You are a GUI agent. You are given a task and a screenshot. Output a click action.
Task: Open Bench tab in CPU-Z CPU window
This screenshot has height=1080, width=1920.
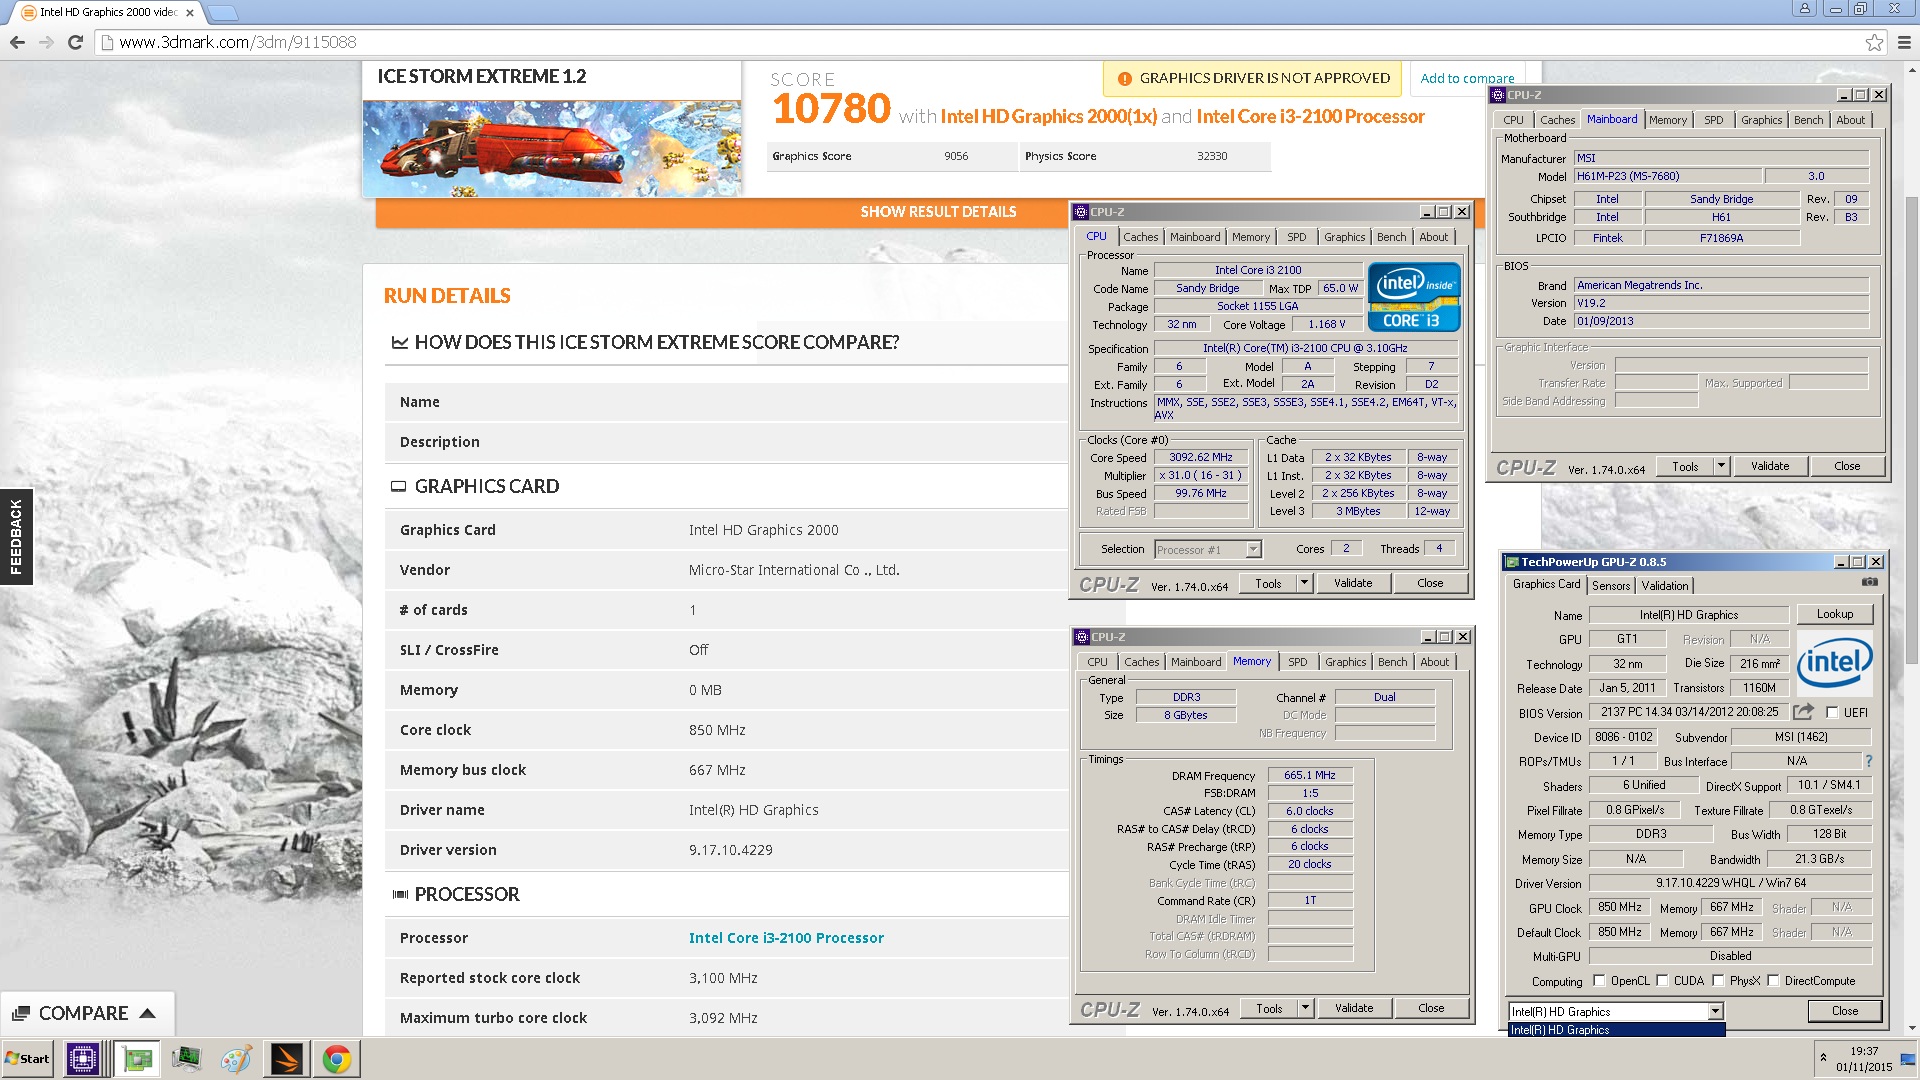tap(1391, 237)
